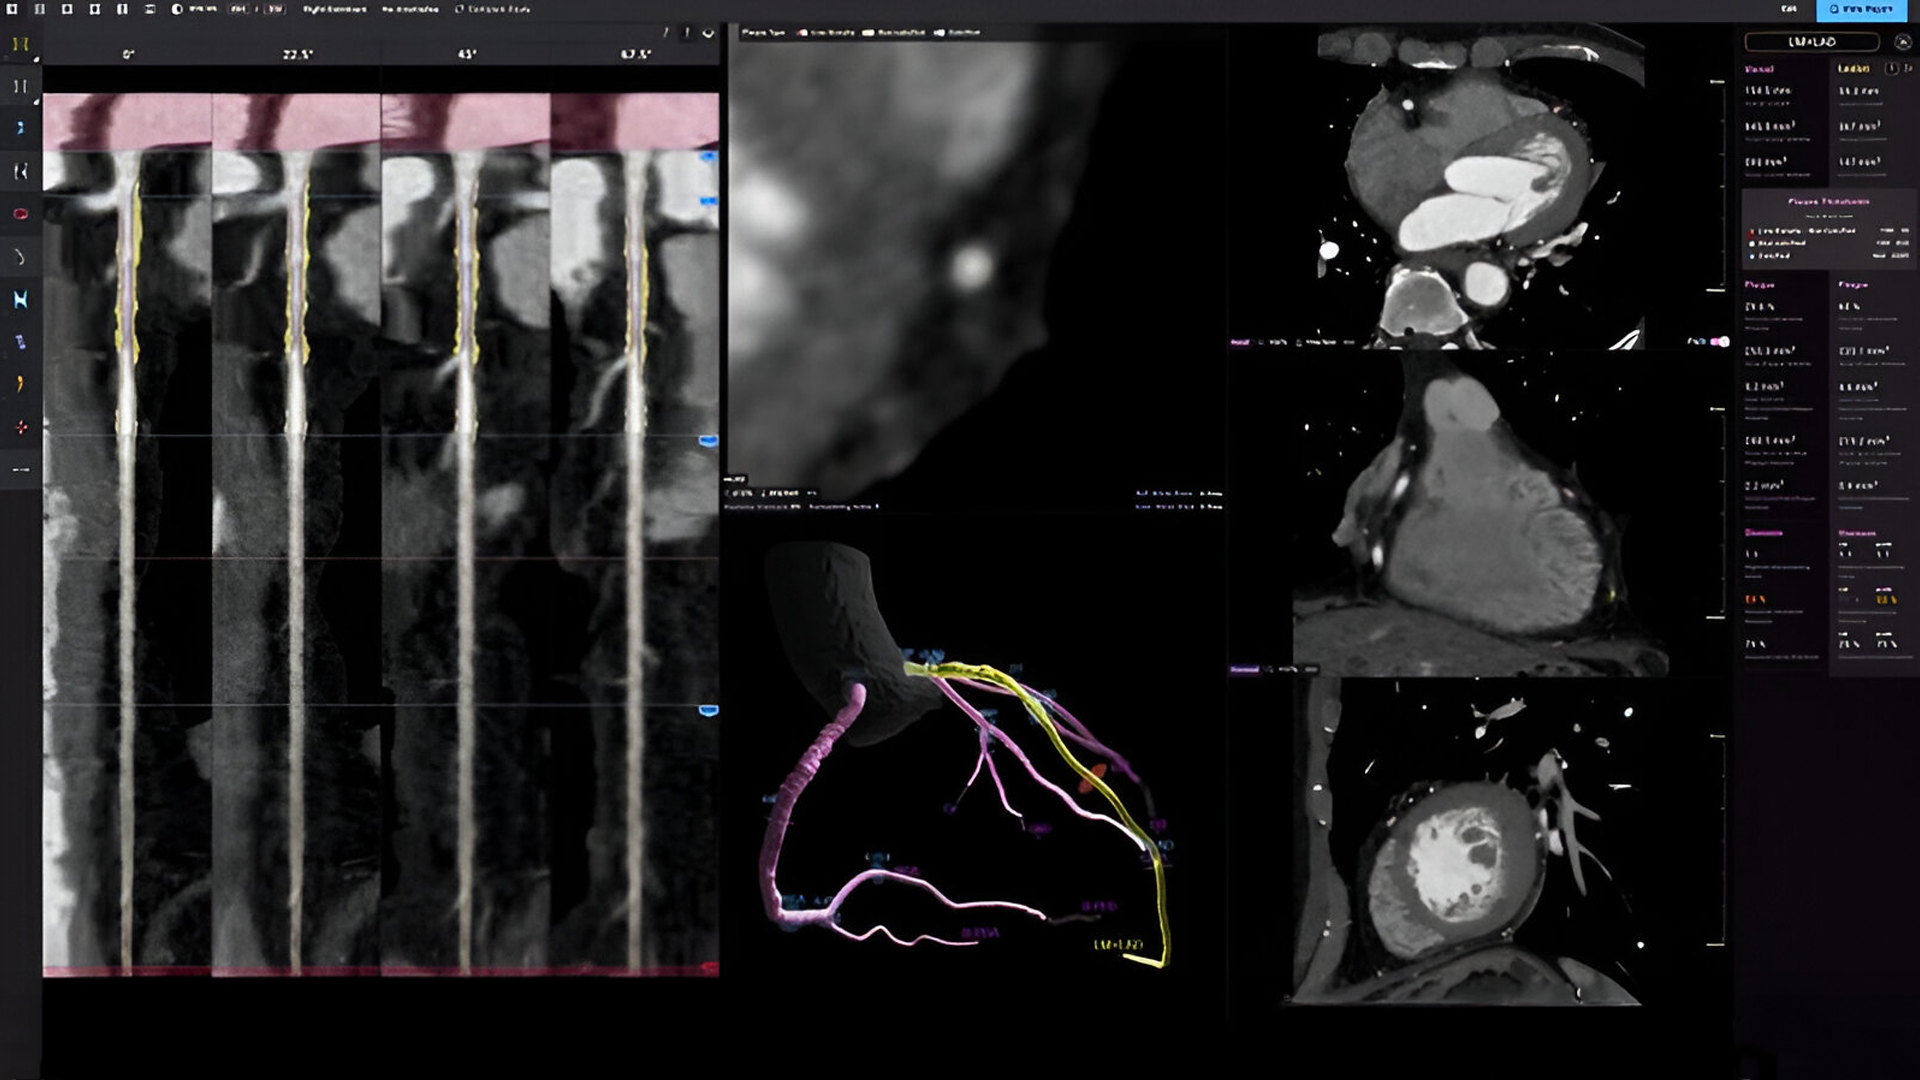The height and width of the screenshot is (1080, 1920).
Task: Click the Edit button near top right
Action: pos(1788,9)
